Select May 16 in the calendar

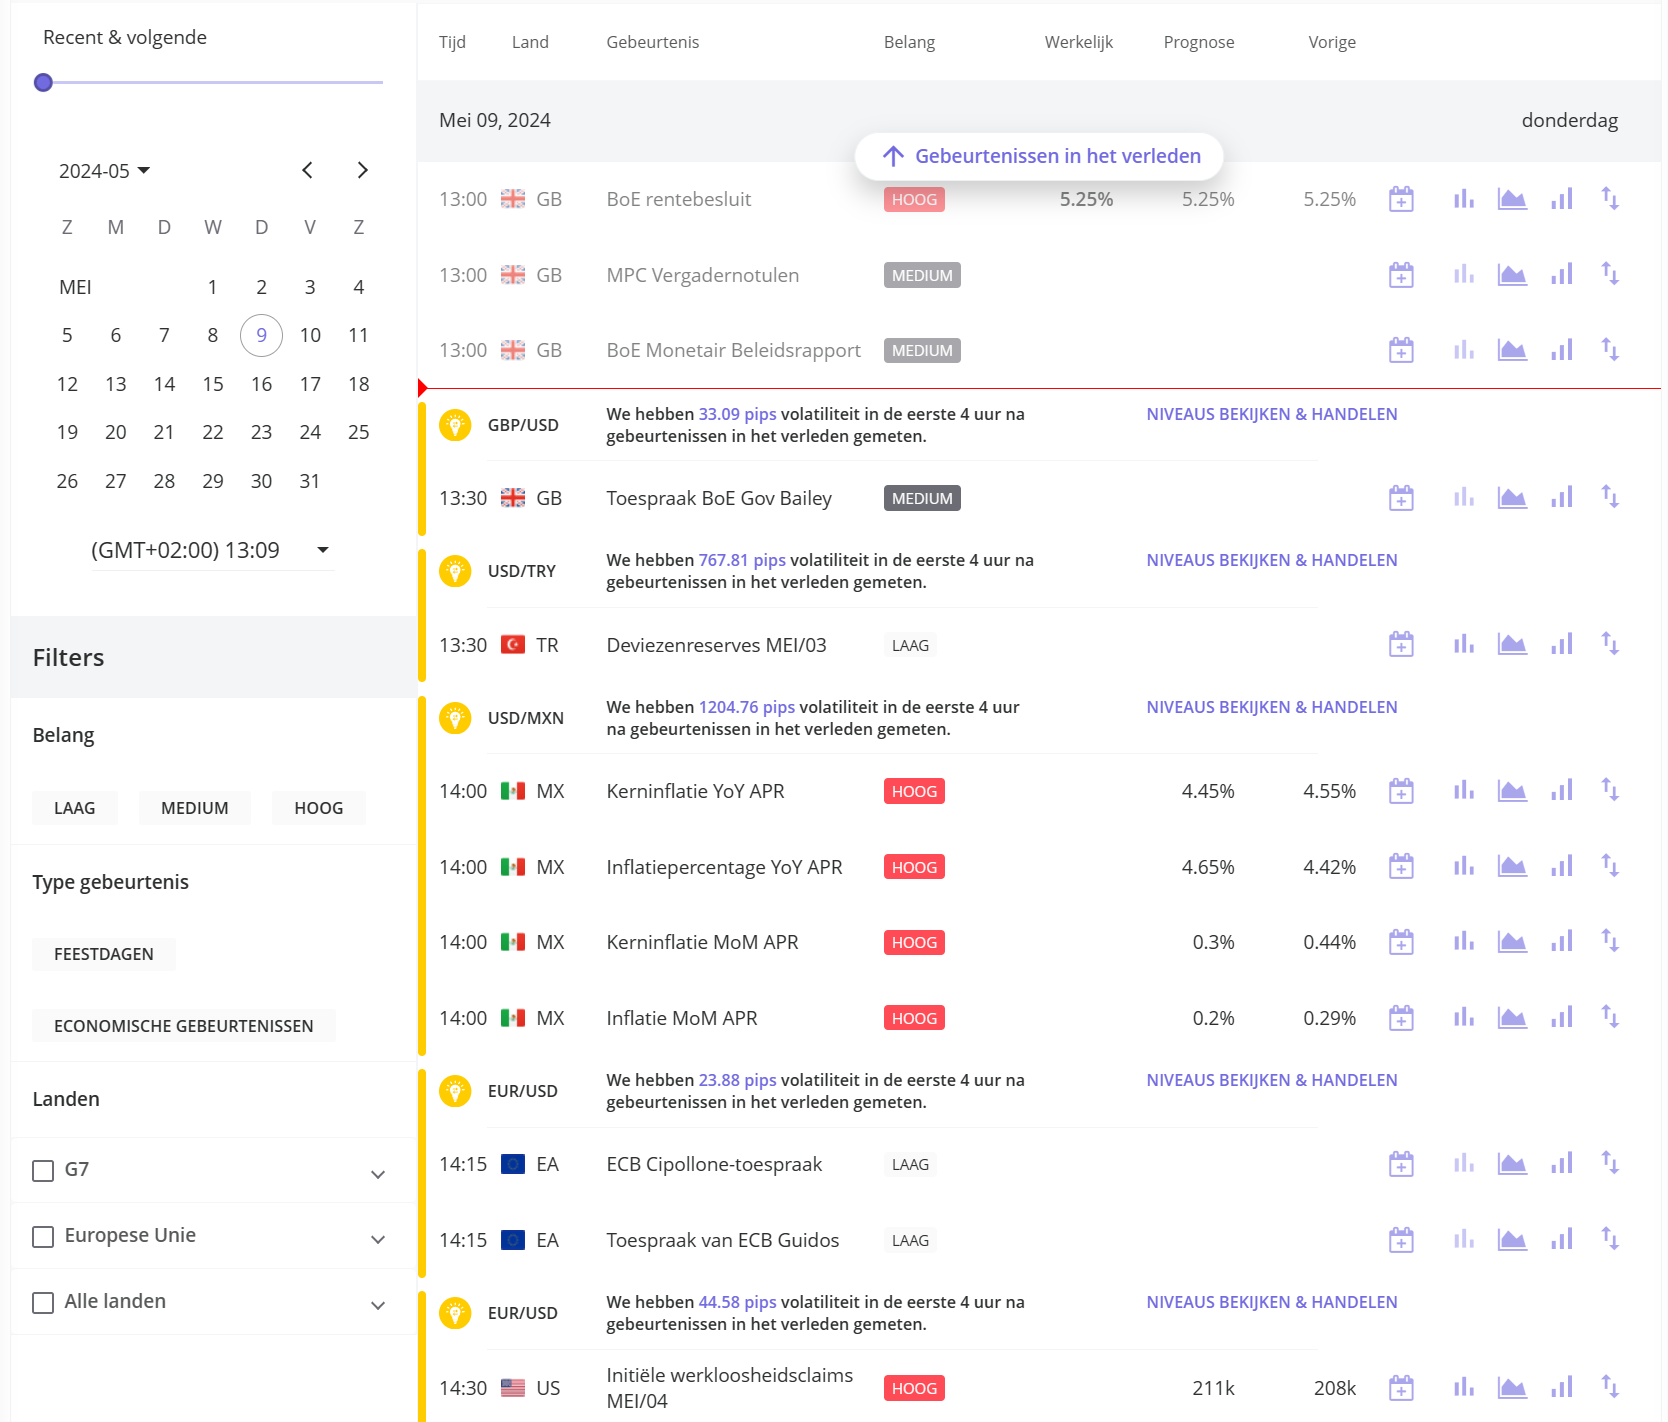point(261,384)
